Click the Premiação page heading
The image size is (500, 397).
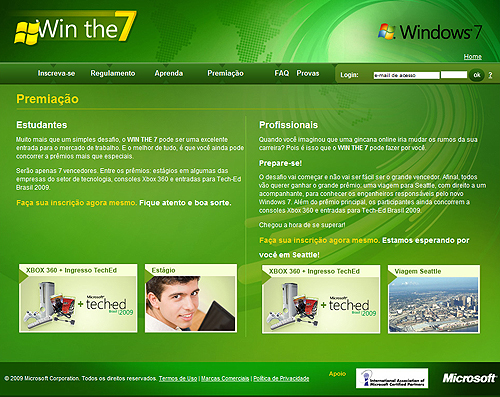47,99
